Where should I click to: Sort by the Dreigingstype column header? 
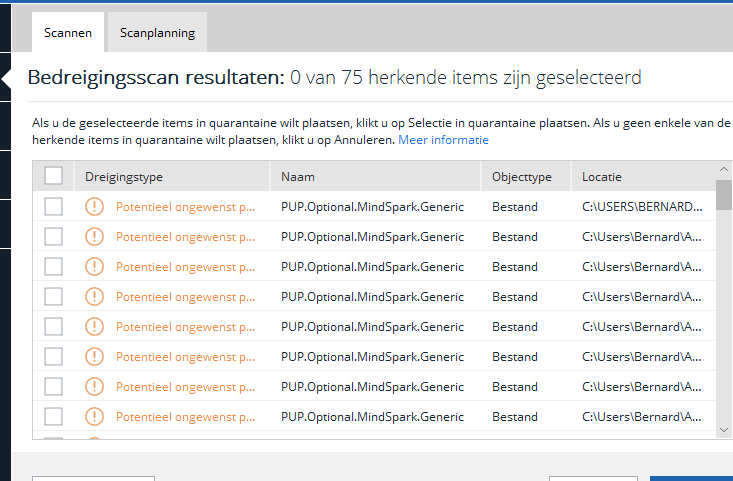coord(124,177)
